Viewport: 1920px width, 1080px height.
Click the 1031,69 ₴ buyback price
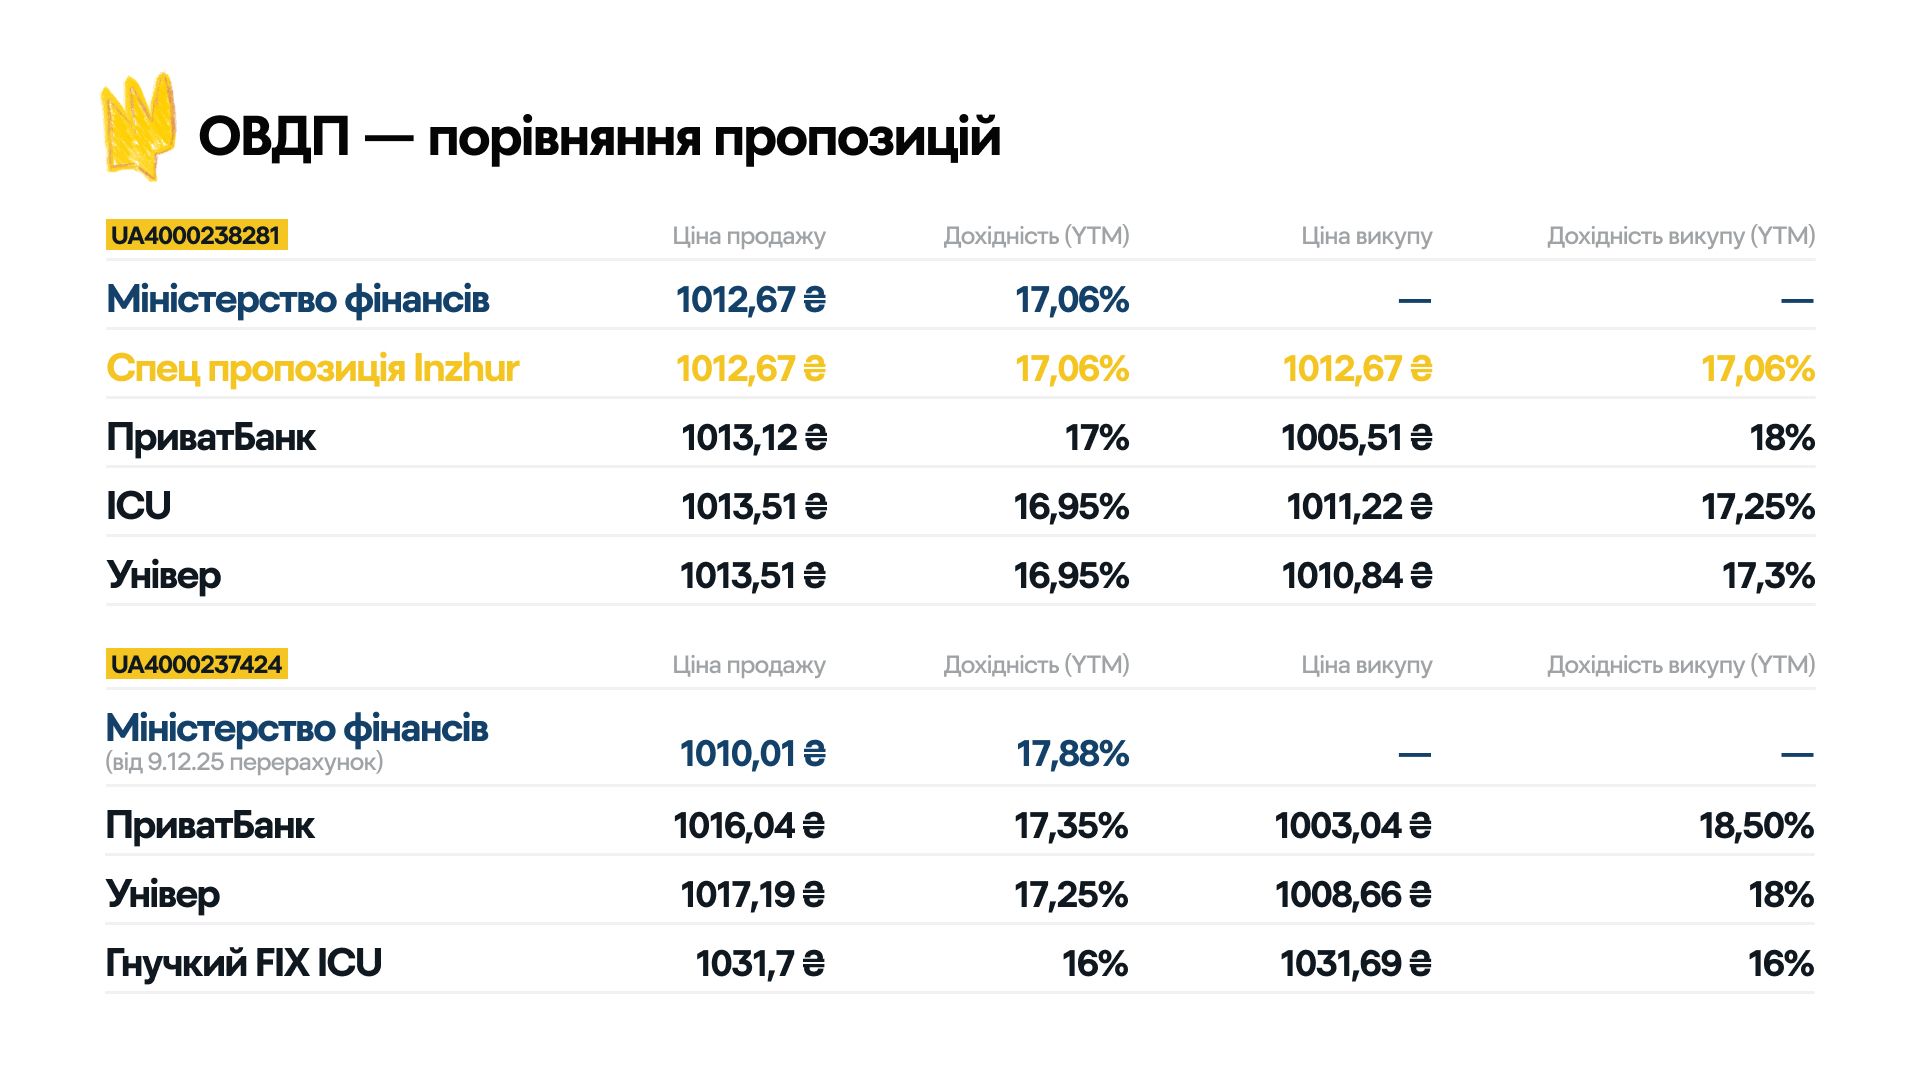tap(1355, 964)
